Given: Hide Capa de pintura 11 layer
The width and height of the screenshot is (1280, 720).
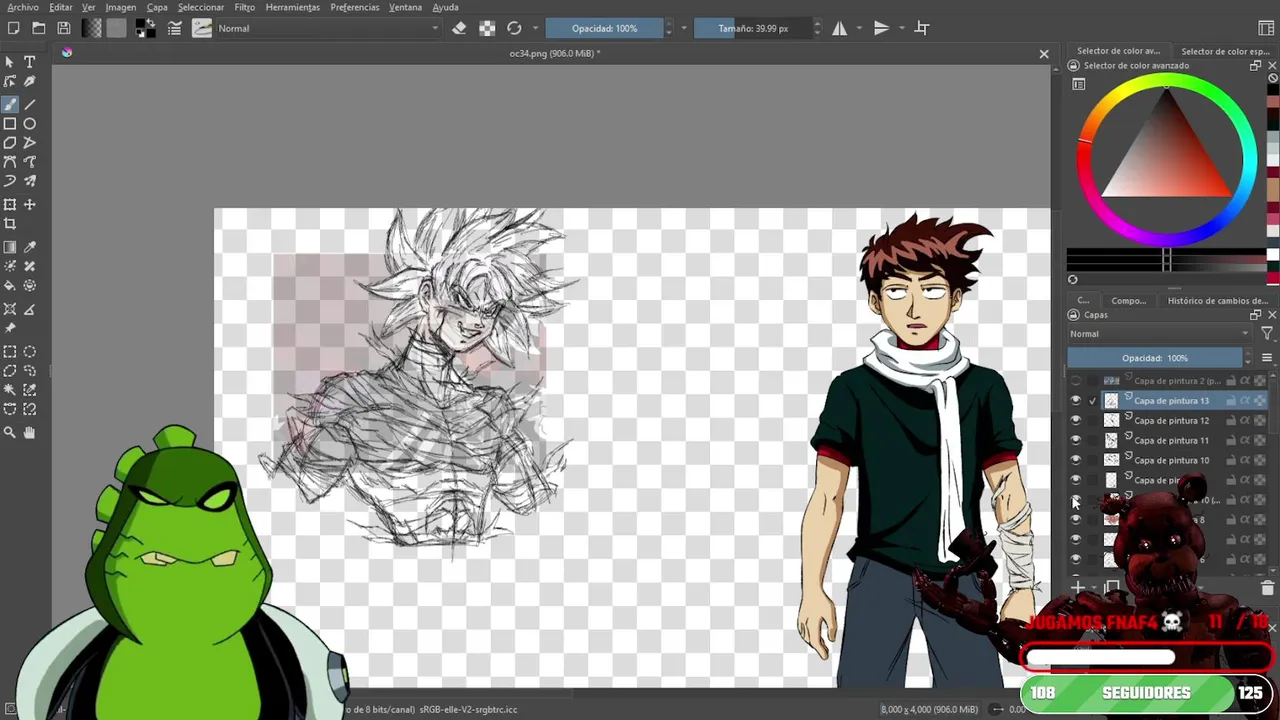Looking at the screenshot, I should [x=1076, y=440].
